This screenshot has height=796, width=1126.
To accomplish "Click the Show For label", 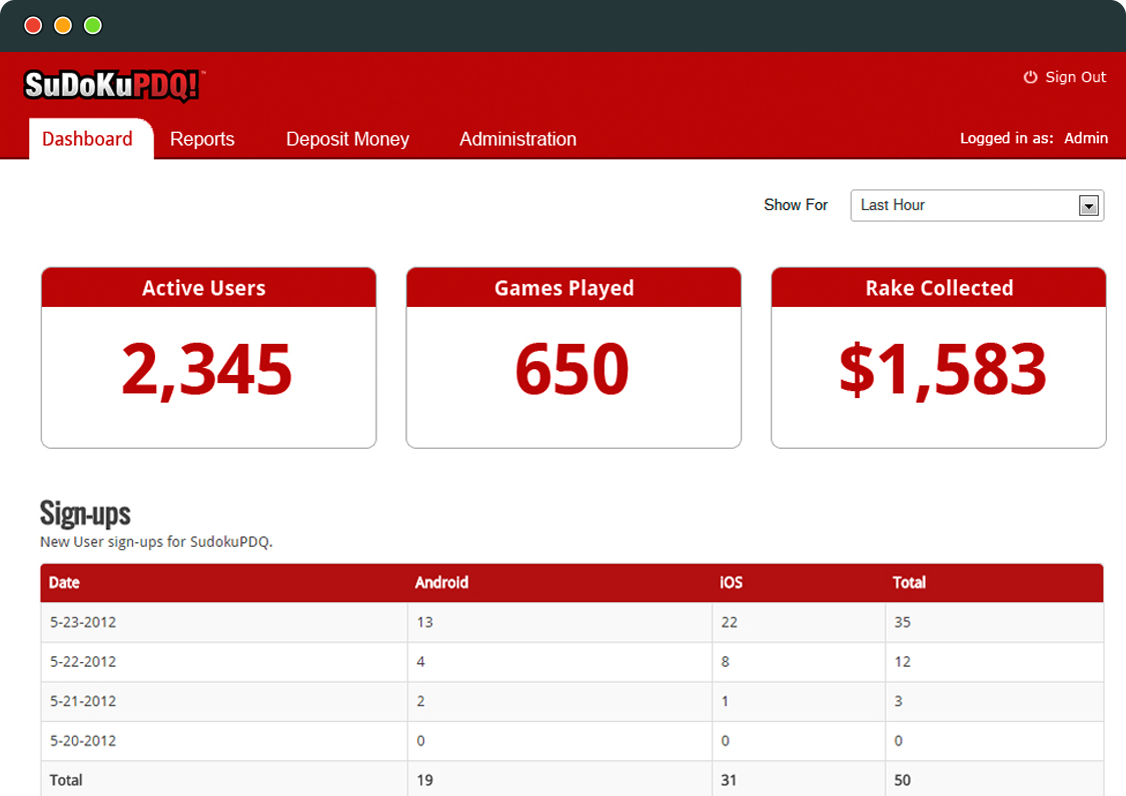I will point(796,205).
